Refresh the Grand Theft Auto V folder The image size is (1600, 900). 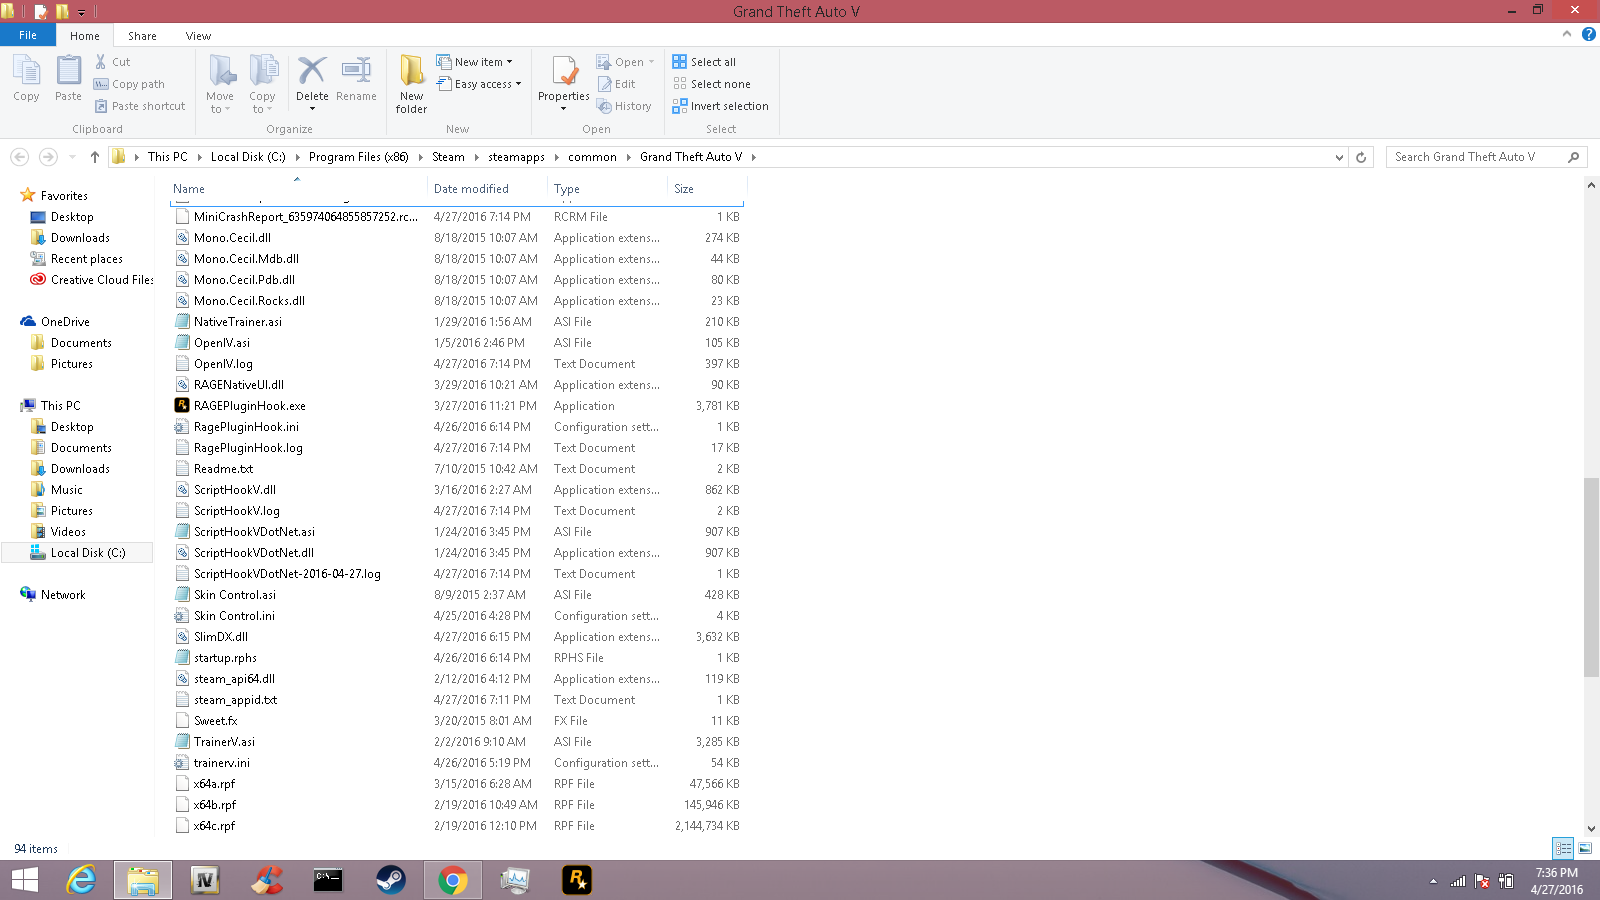point(1361,157)
